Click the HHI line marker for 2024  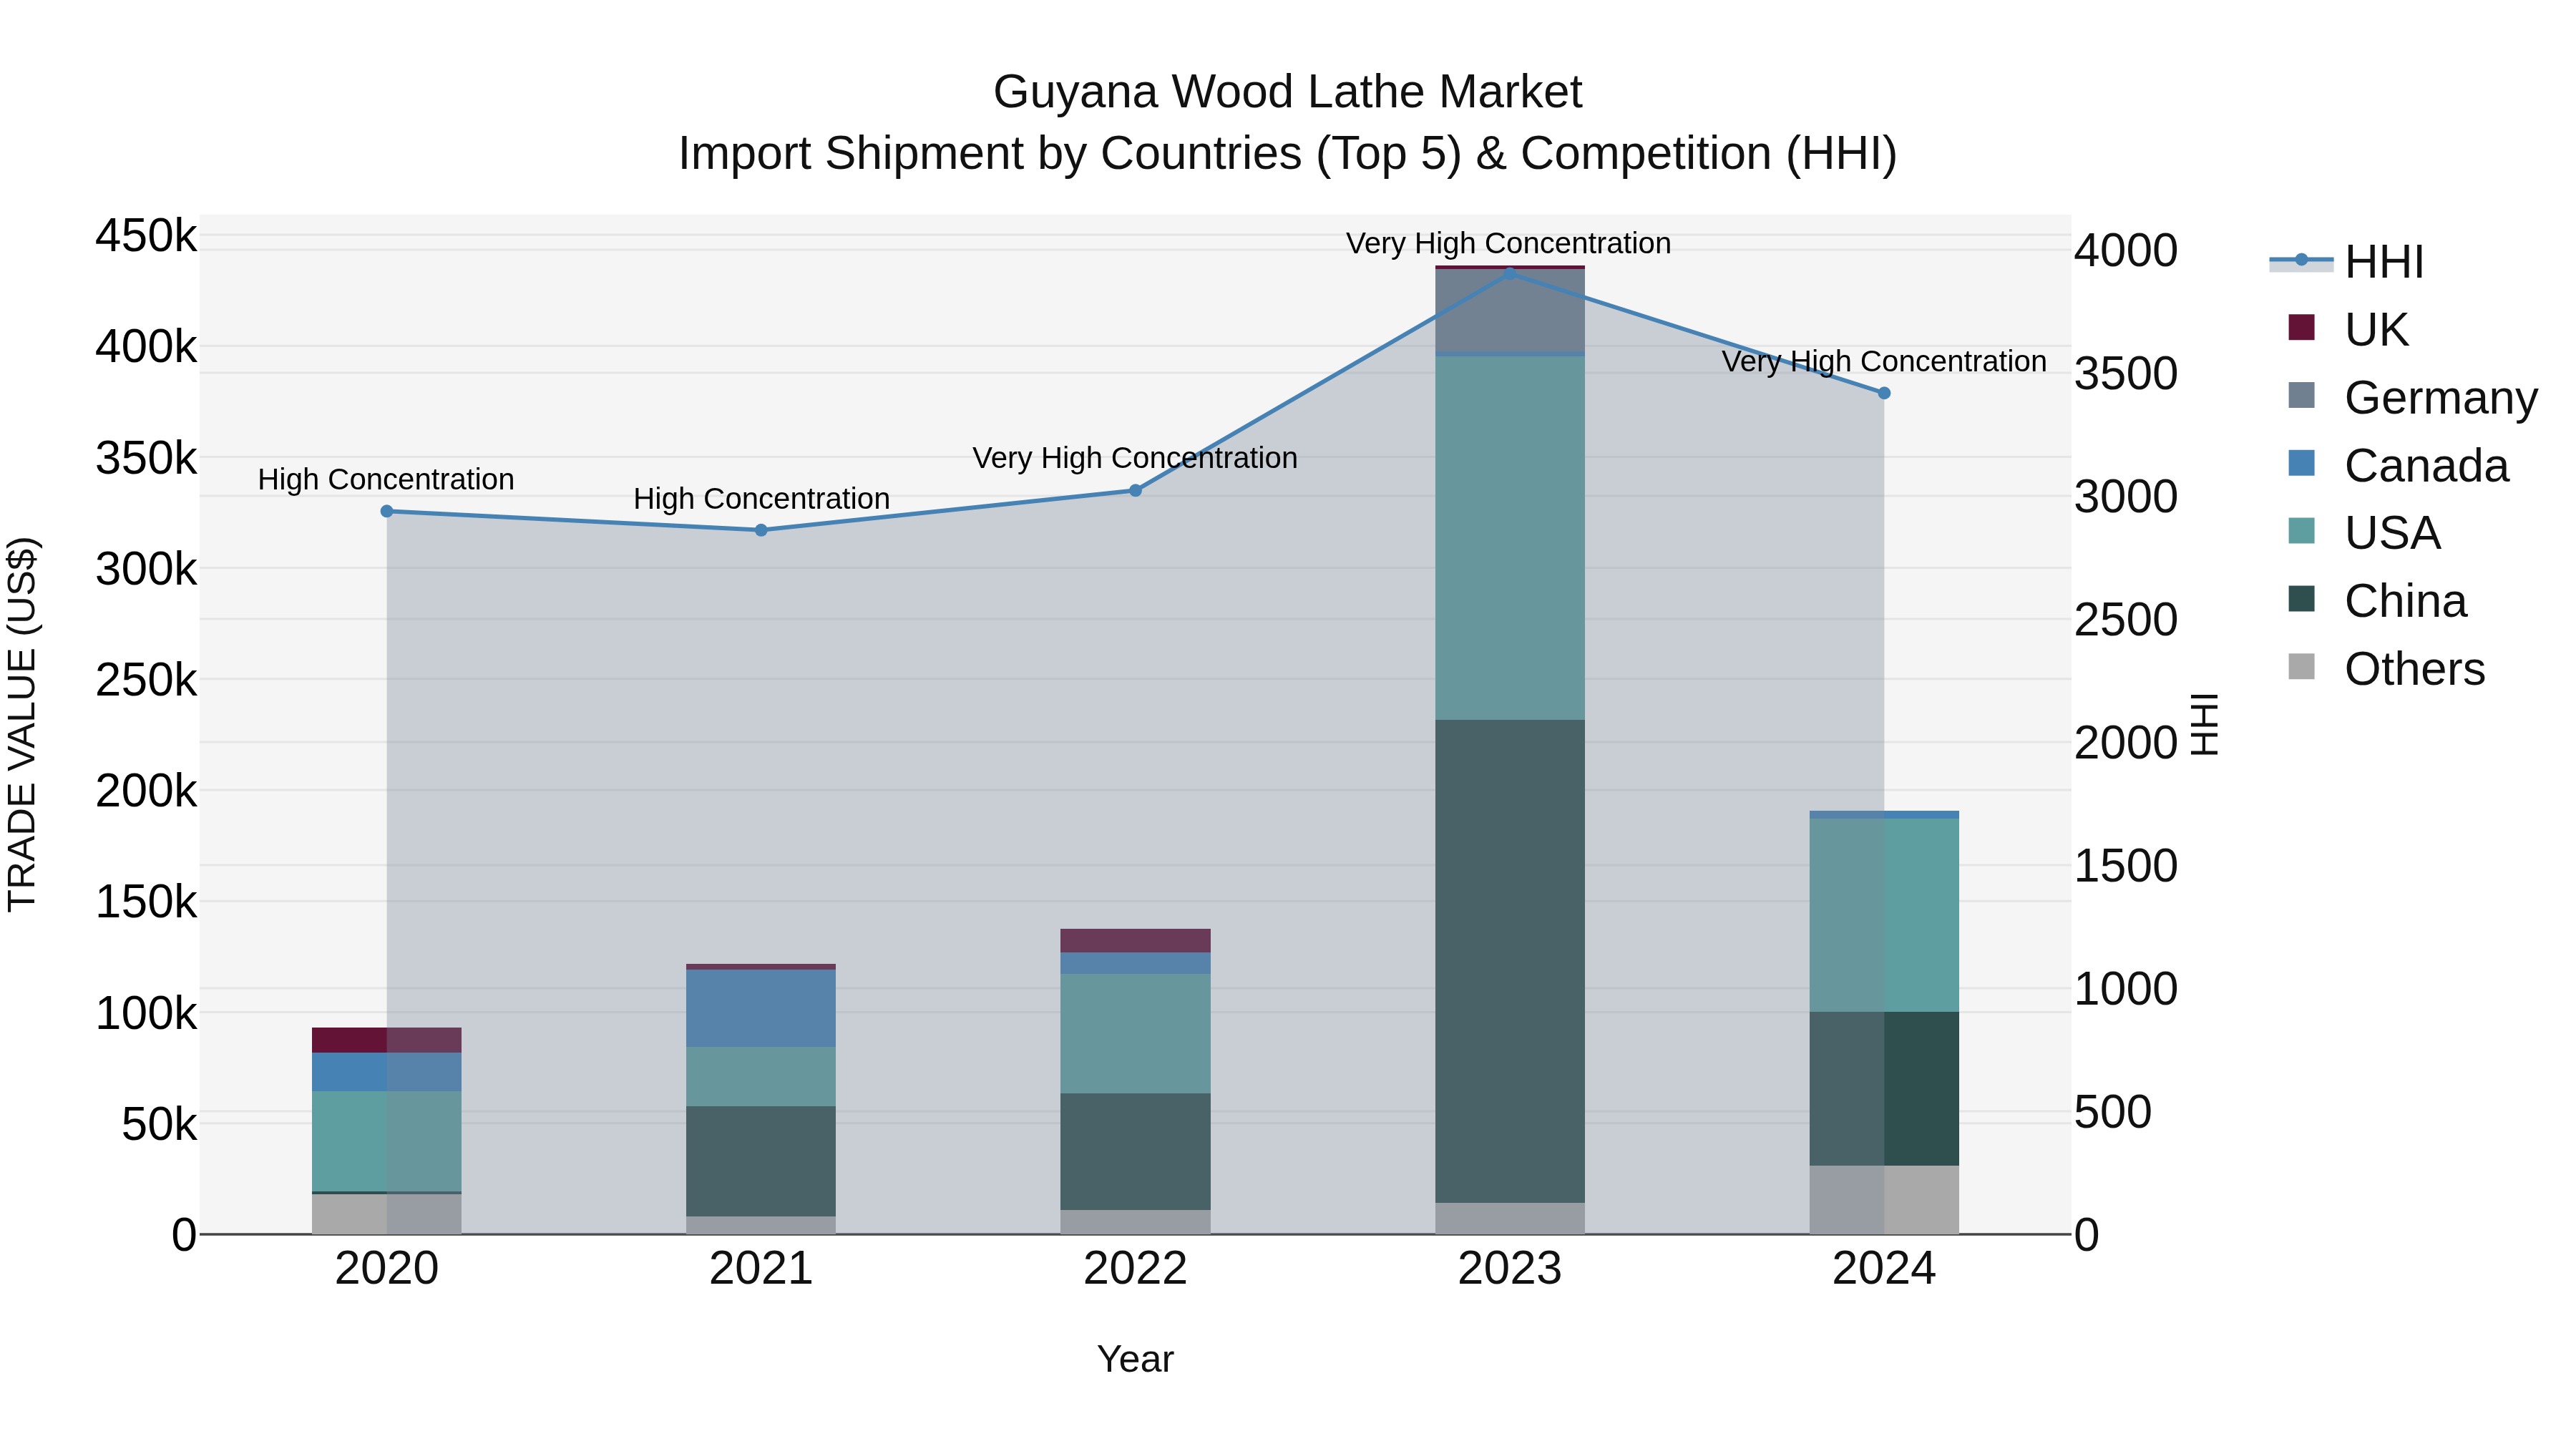pos(1884,393)
